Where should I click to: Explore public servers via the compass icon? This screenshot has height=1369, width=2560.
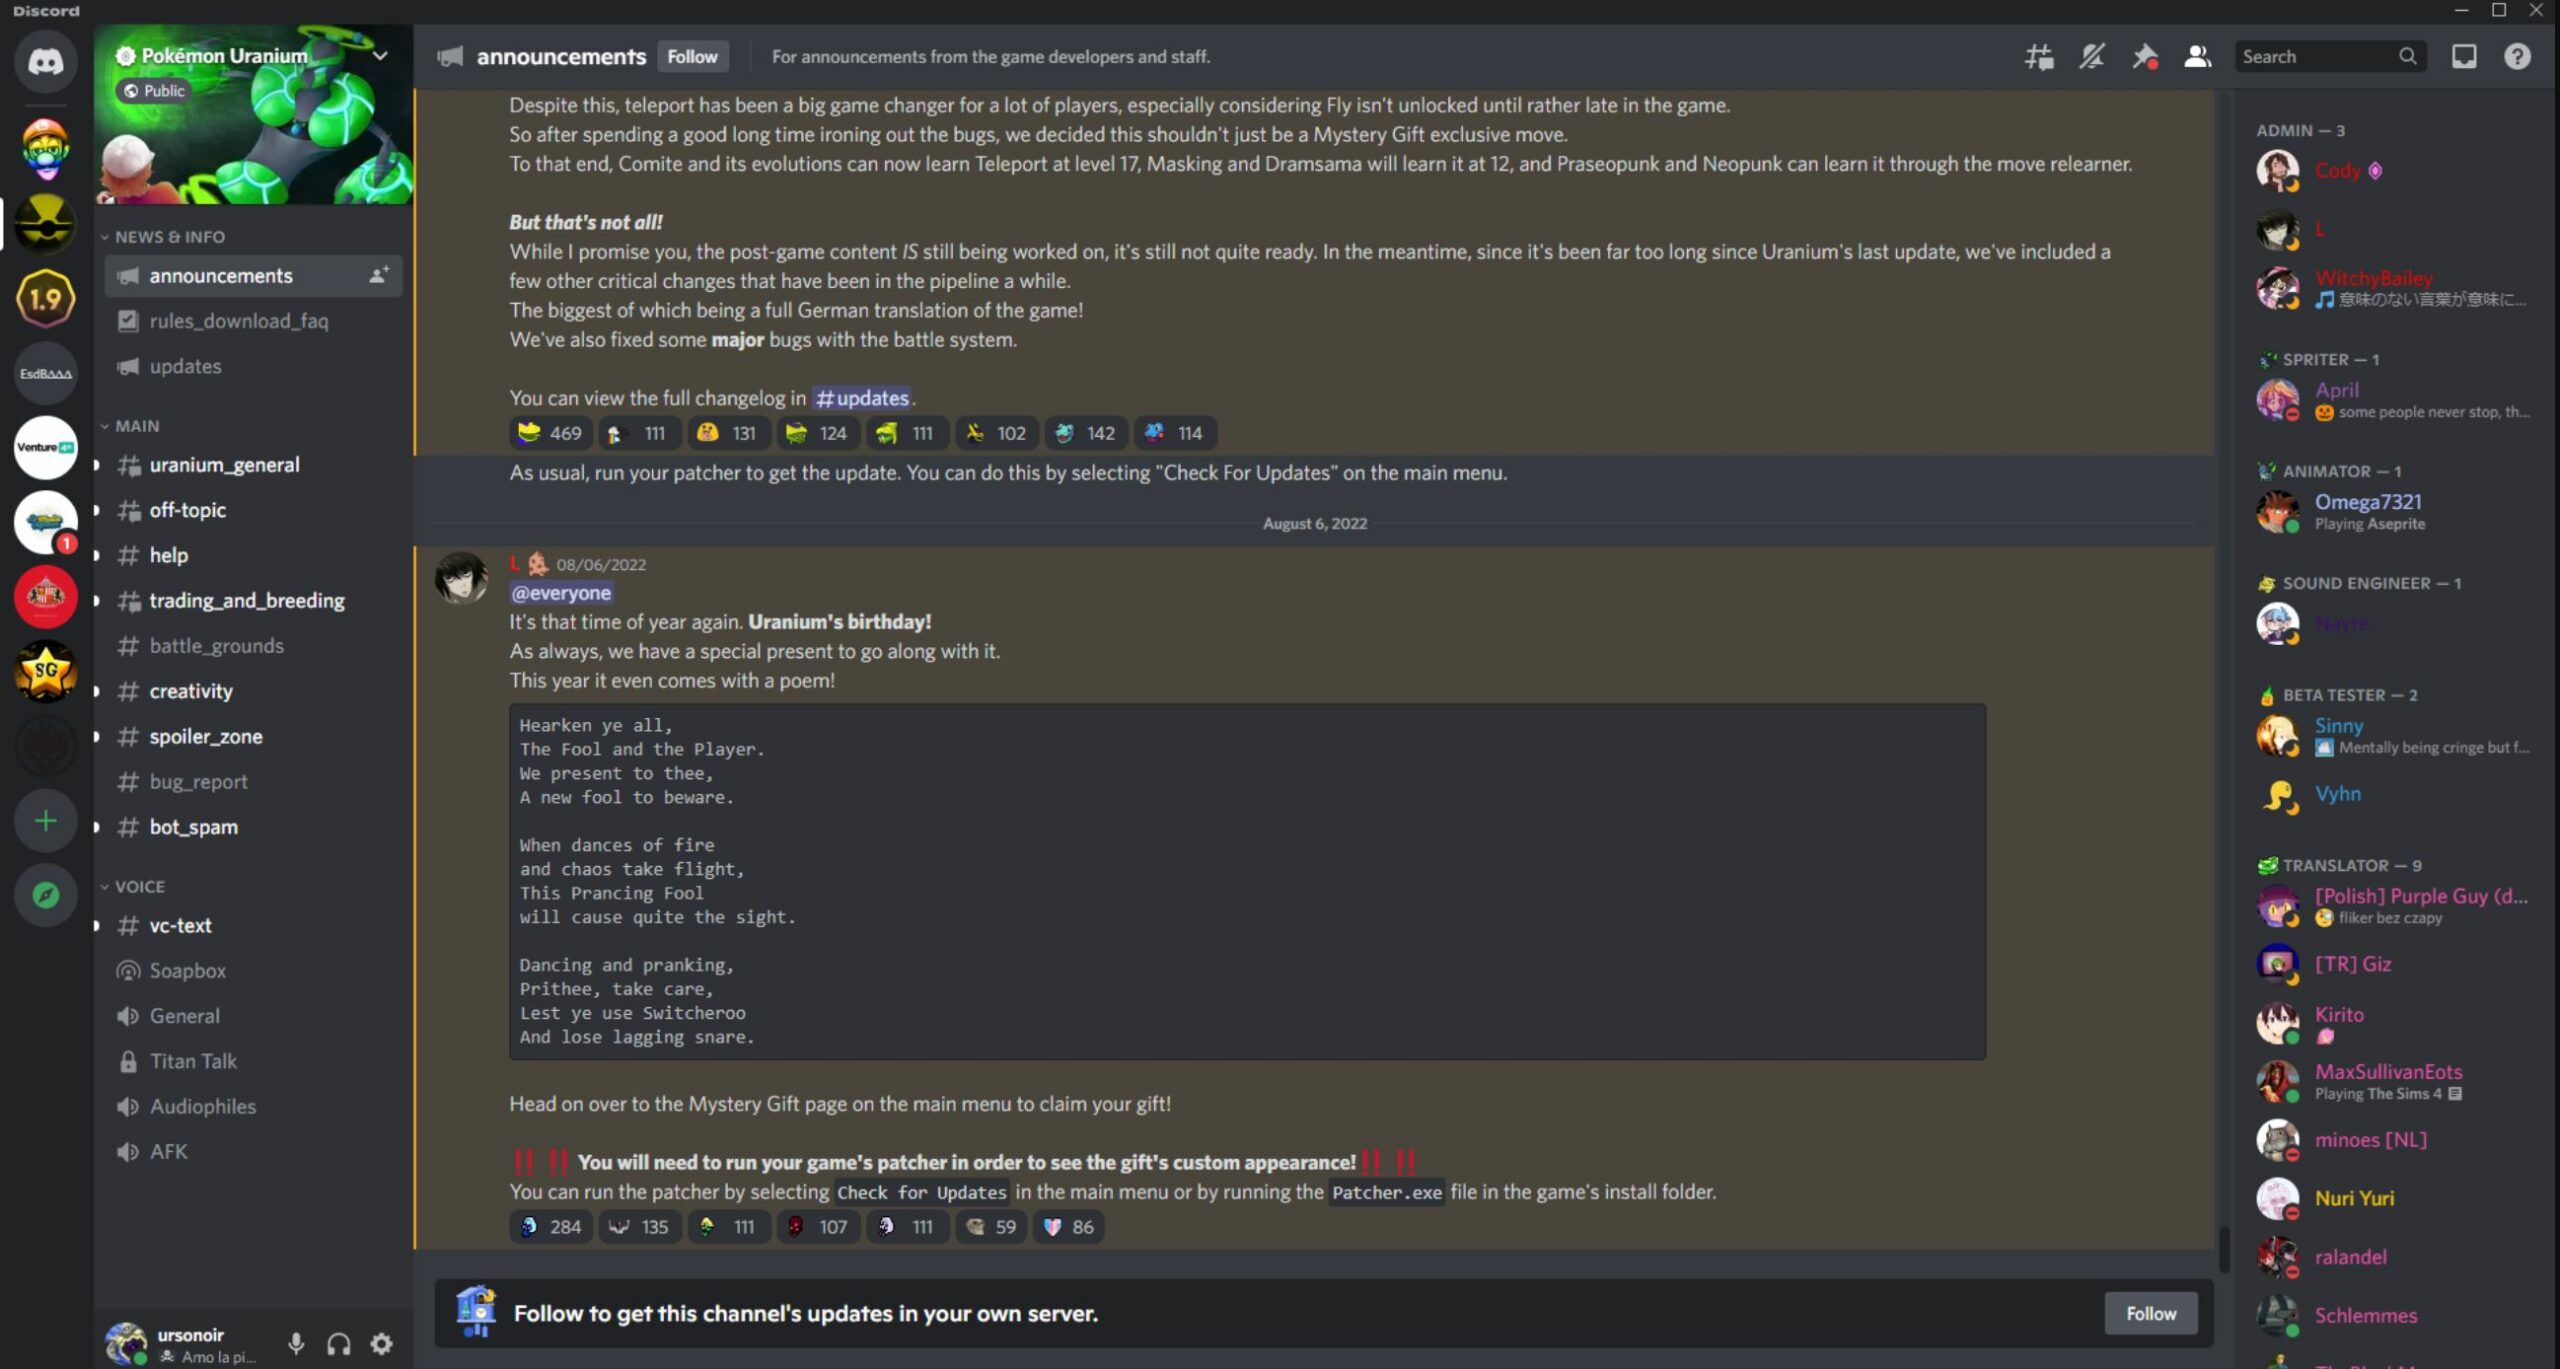[45, 895]
